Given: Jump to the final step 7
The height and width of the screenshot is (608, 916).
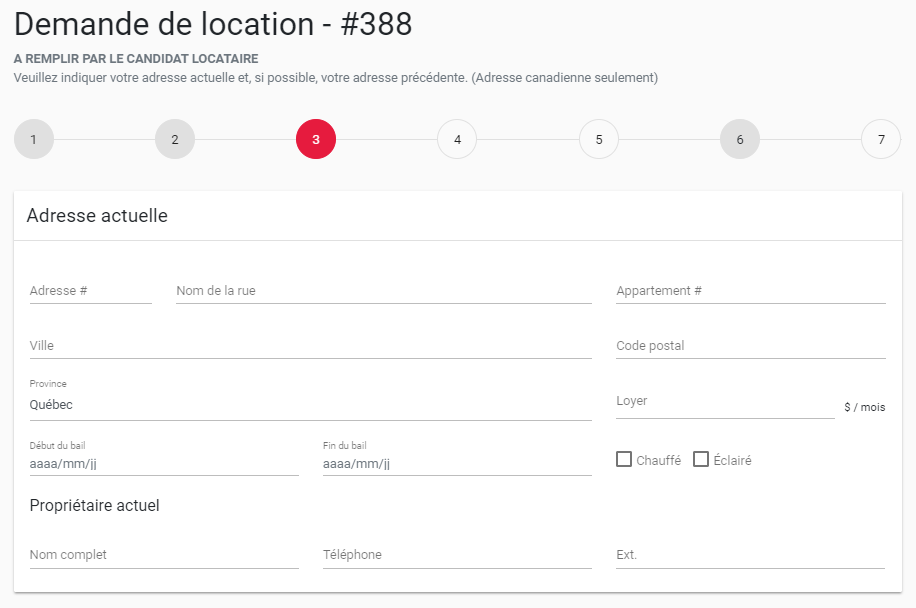Looking at the screenshot, I should (880, 139).
